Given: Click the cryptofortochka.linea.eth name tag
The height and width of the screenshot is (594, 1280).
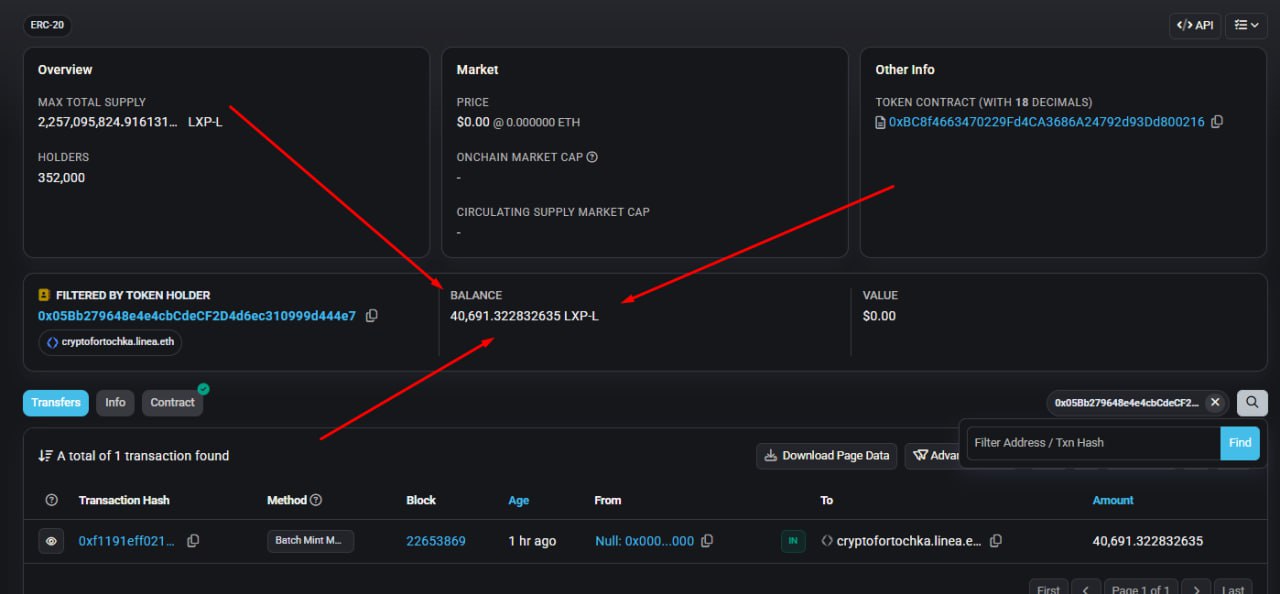Looking at the screenshot, I should point(110,342).
